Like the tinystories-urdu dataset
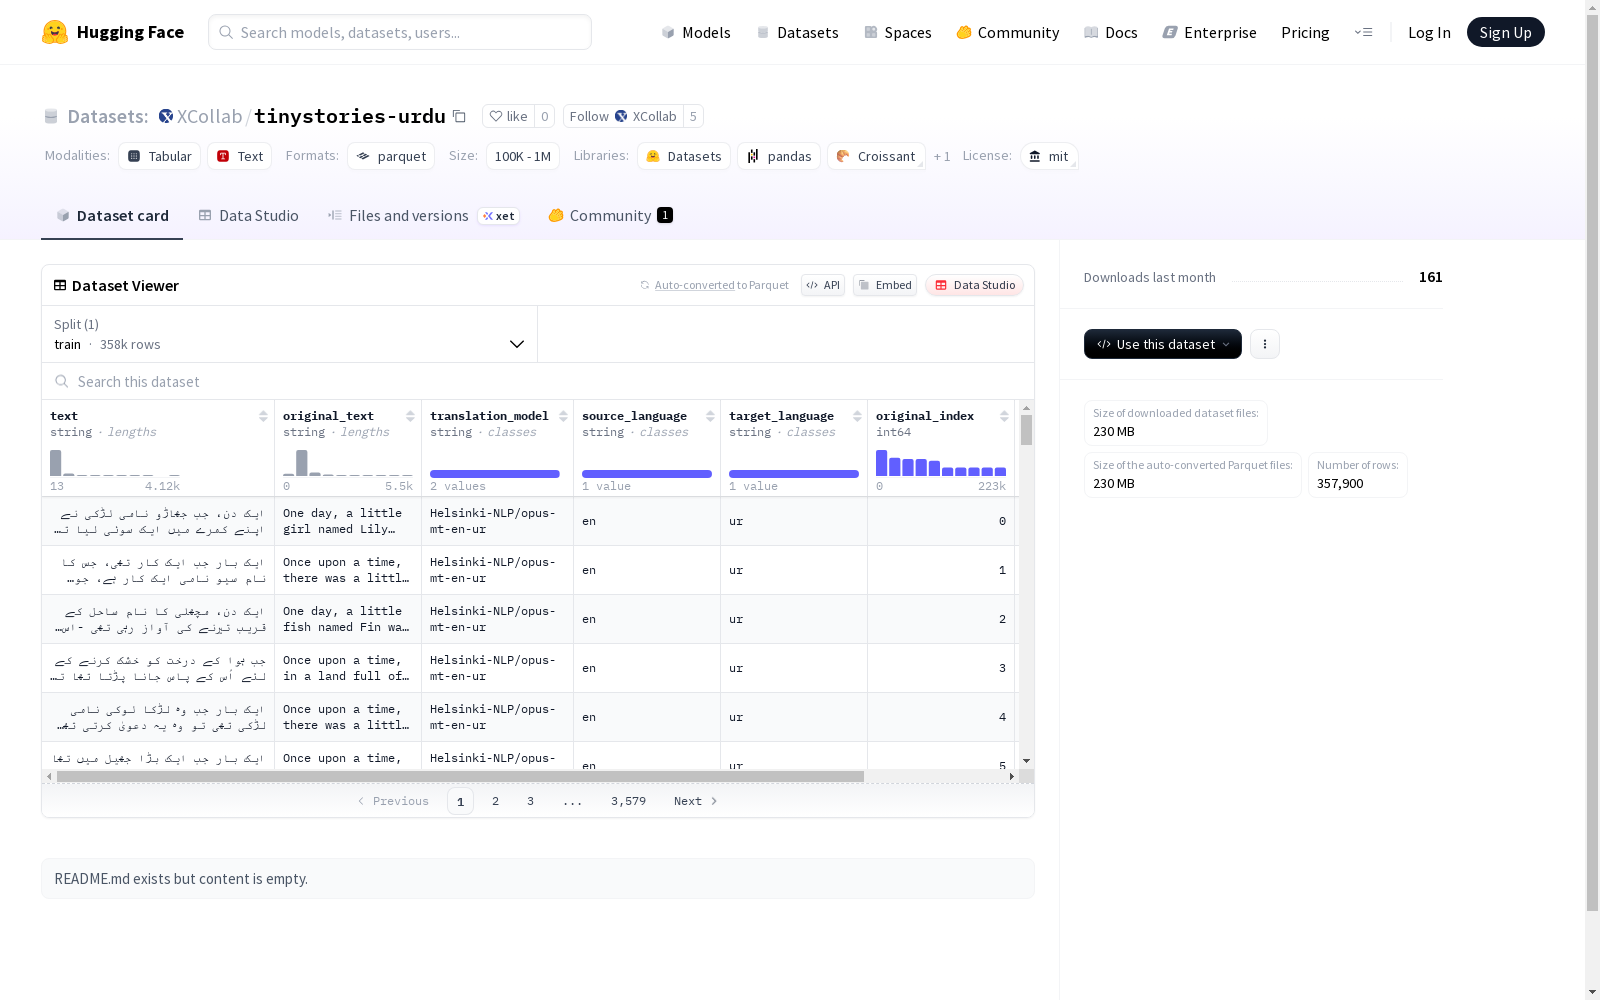This screenshot has height=1000, width=1600. point(508,116)
